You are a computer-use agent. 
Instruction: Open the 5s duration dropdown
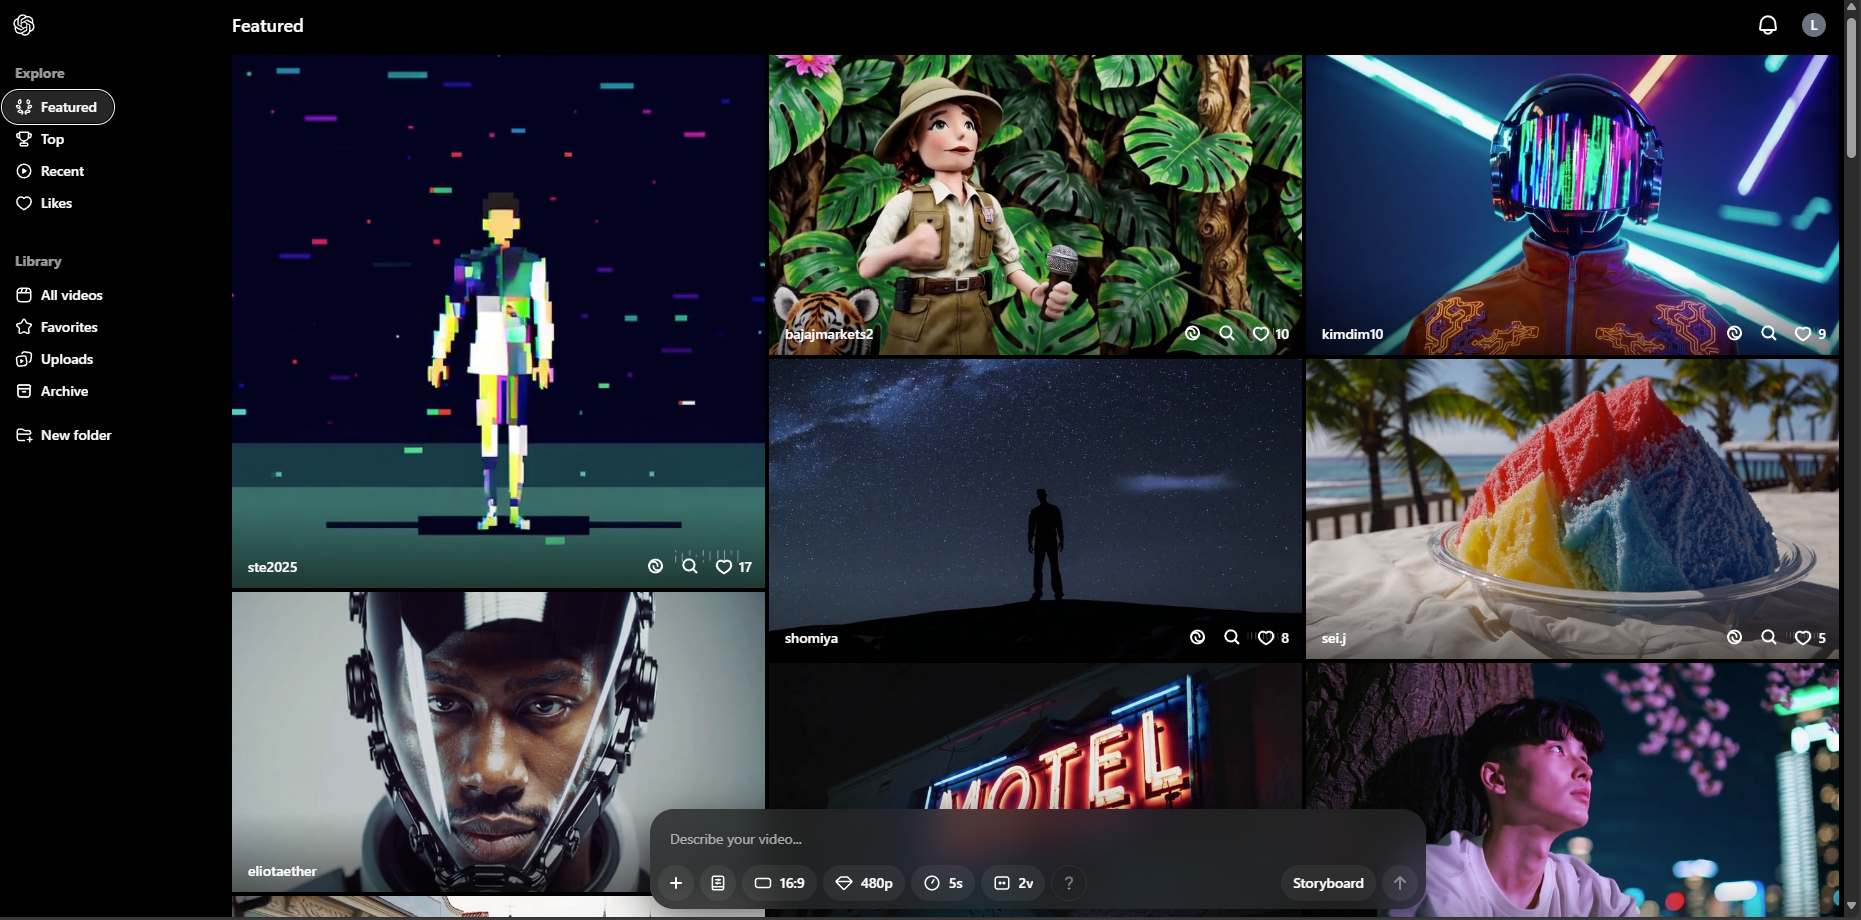pyautogui.click(x=943, y=883)
